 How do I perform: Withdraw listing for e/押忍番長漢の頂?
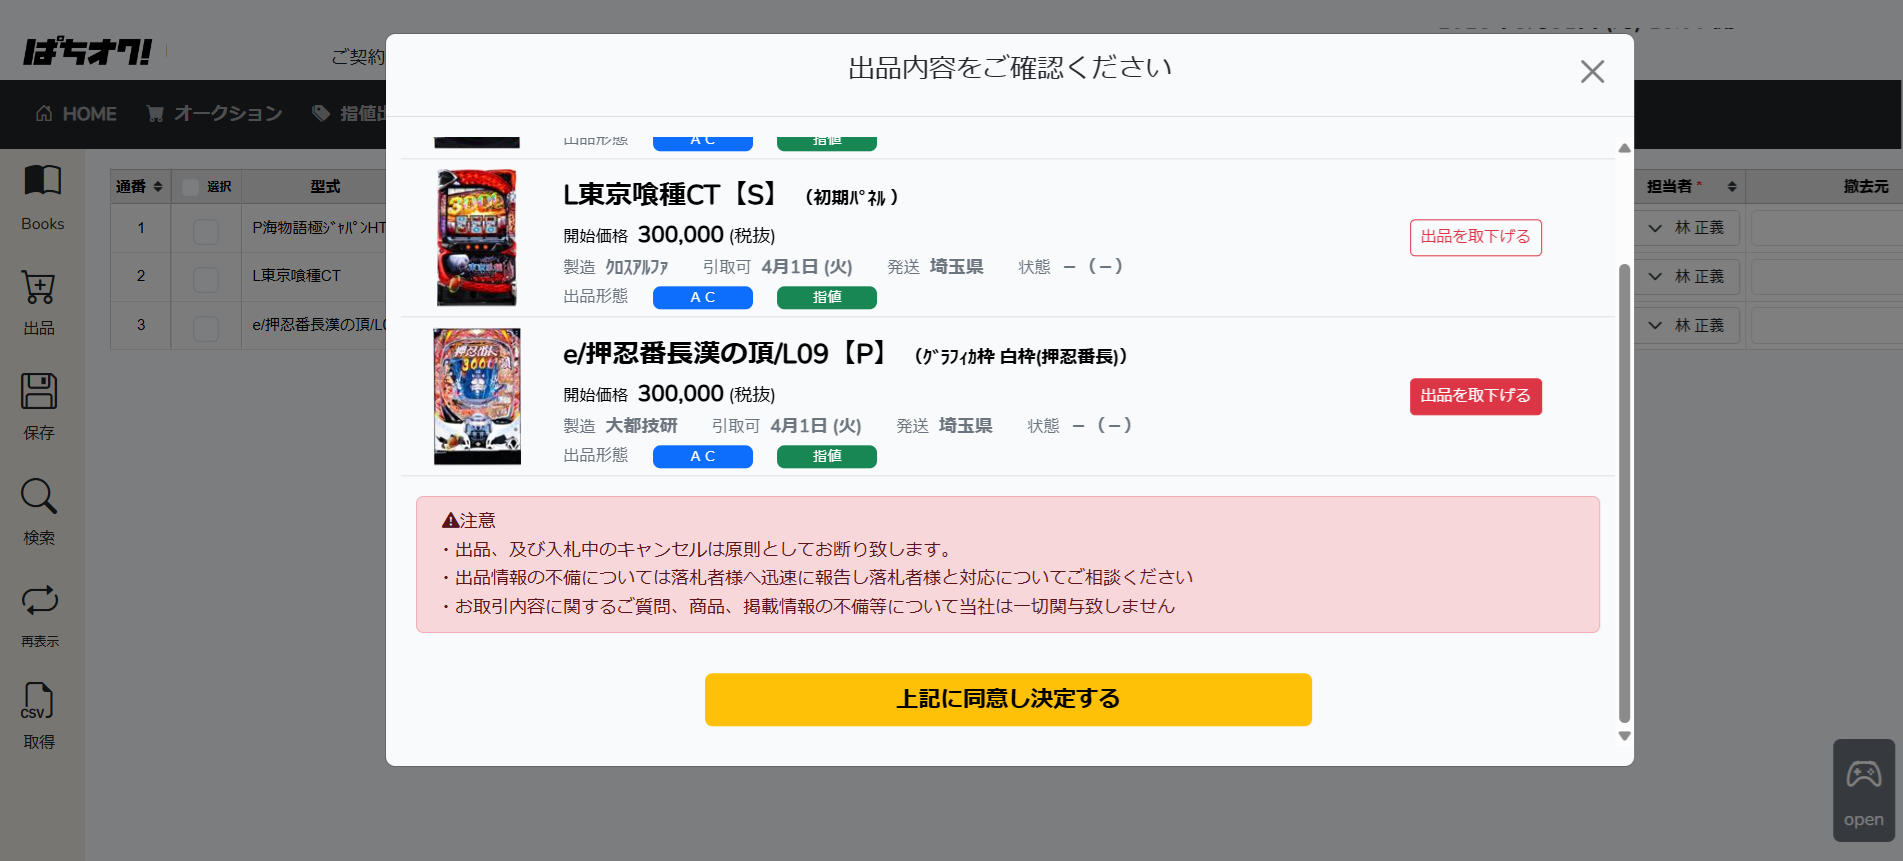click(1476, 396)
